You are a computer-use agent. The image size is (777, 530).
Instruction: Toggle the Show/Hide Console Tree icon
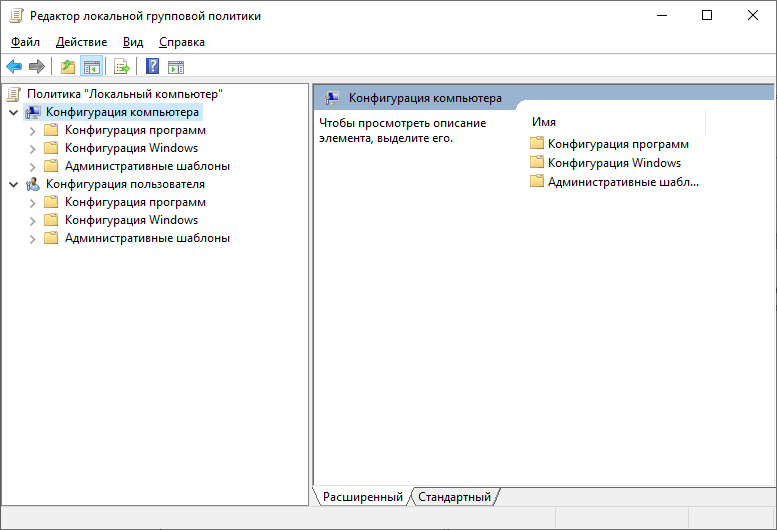(x=91, y=67)
